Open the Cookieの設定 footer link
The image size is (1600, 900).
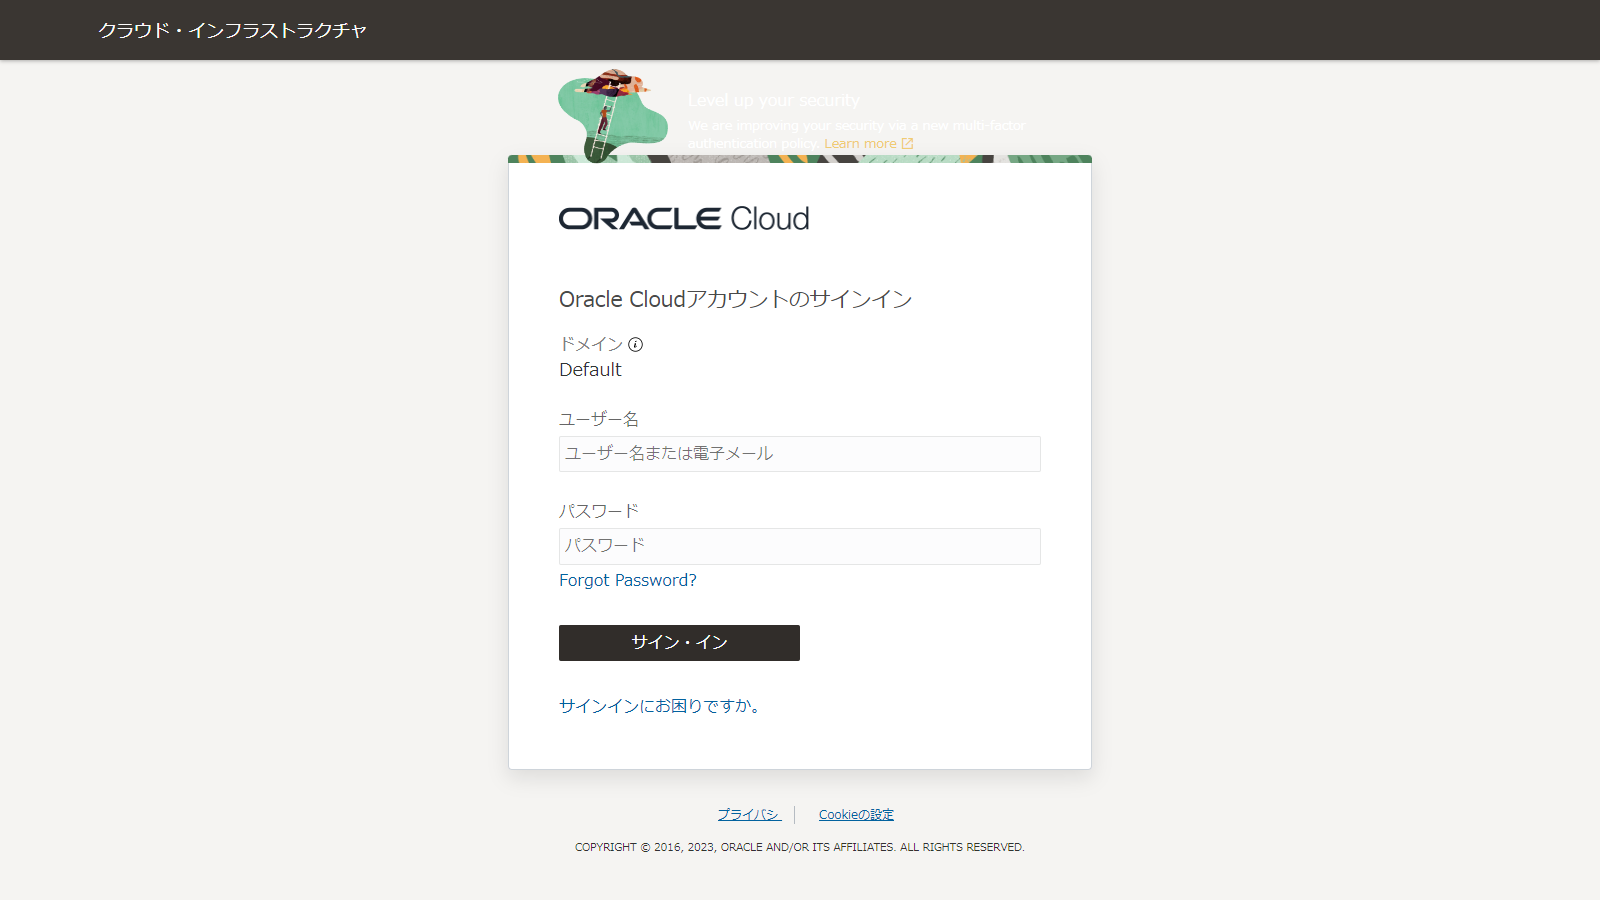point(856,815)
